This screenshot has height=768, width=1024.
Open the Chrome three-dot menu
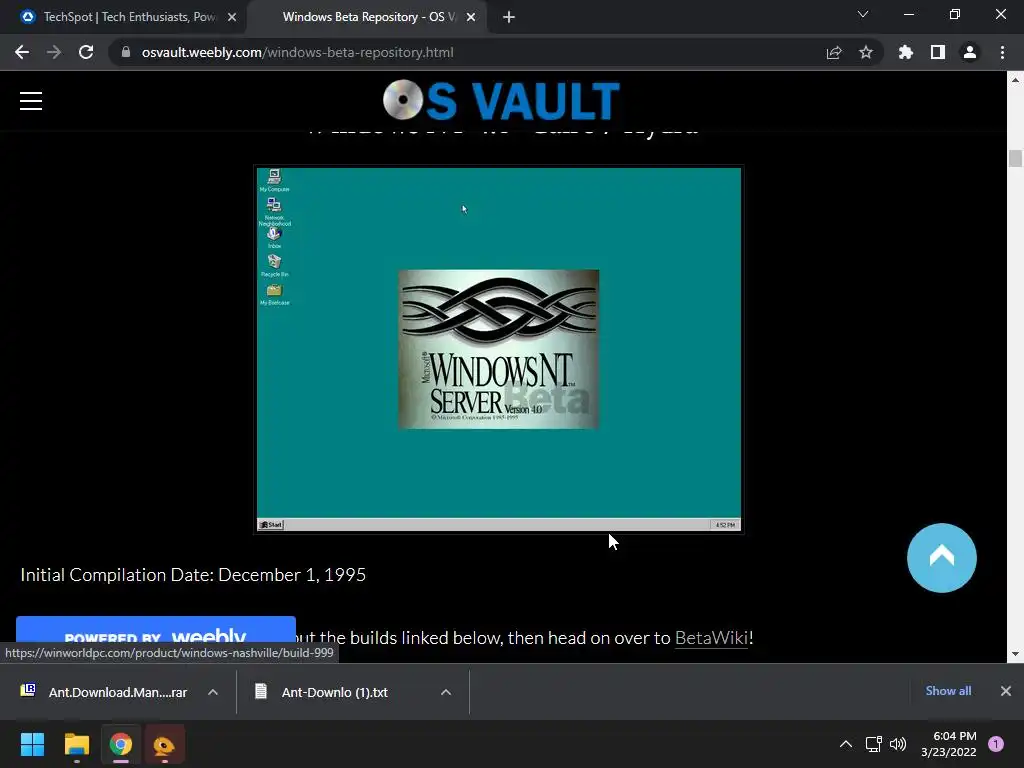1002,52
